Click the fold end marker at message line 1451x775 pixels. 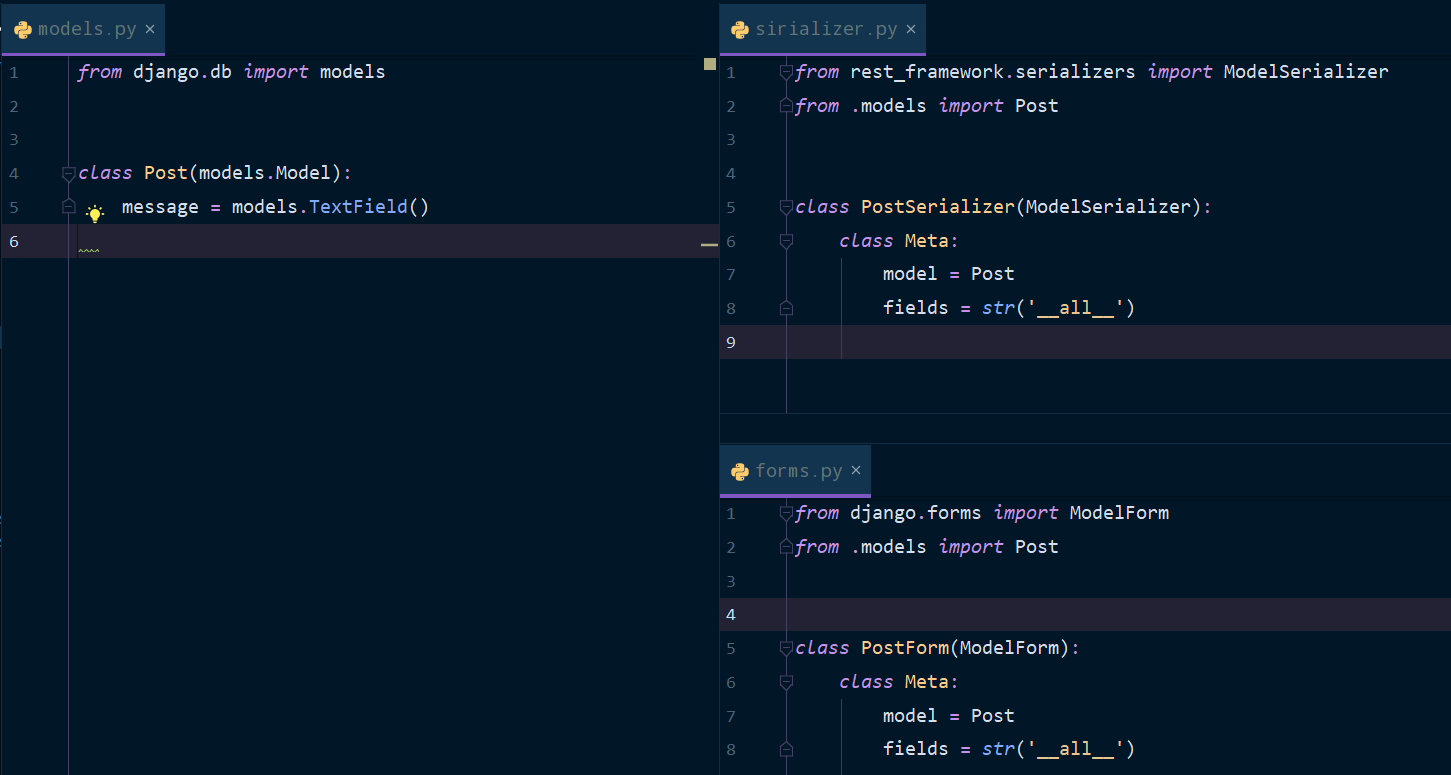(68, 207)
